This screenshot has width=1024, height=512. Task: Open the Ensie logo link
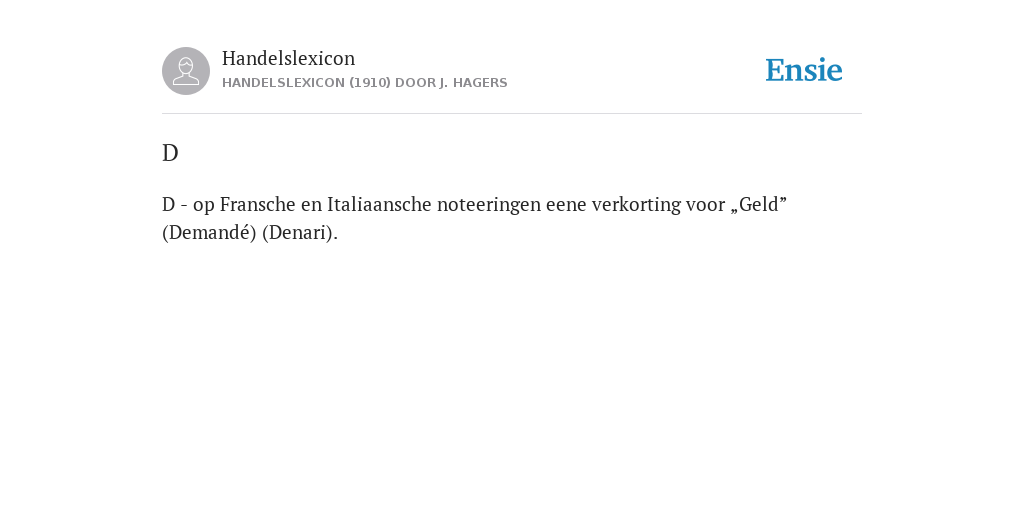point(804,70)
